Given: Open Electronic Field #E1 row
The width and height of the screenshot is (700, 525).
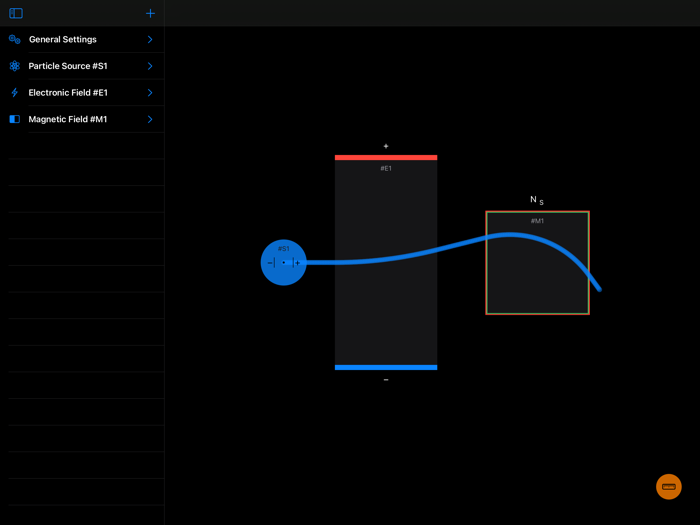Looking at the screenshot, I should 82,92.
